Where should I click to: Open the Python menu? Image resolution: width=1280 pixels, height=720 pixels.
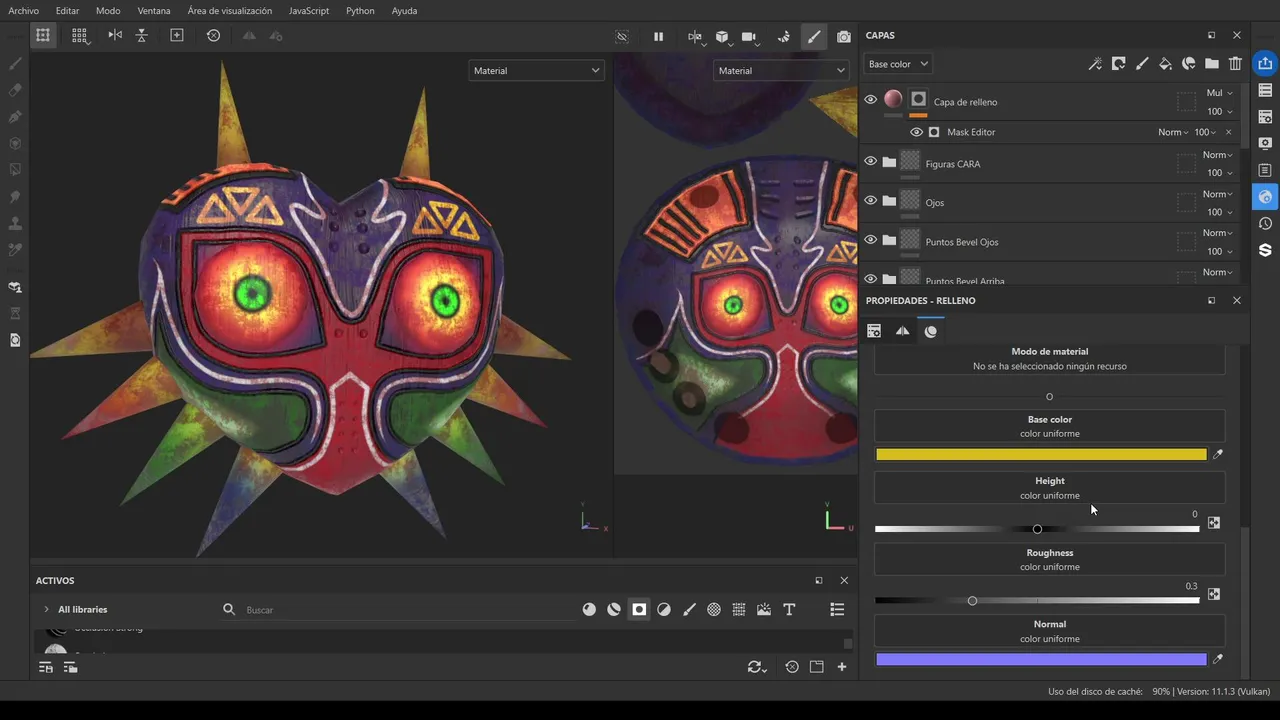tap(360, 11)
